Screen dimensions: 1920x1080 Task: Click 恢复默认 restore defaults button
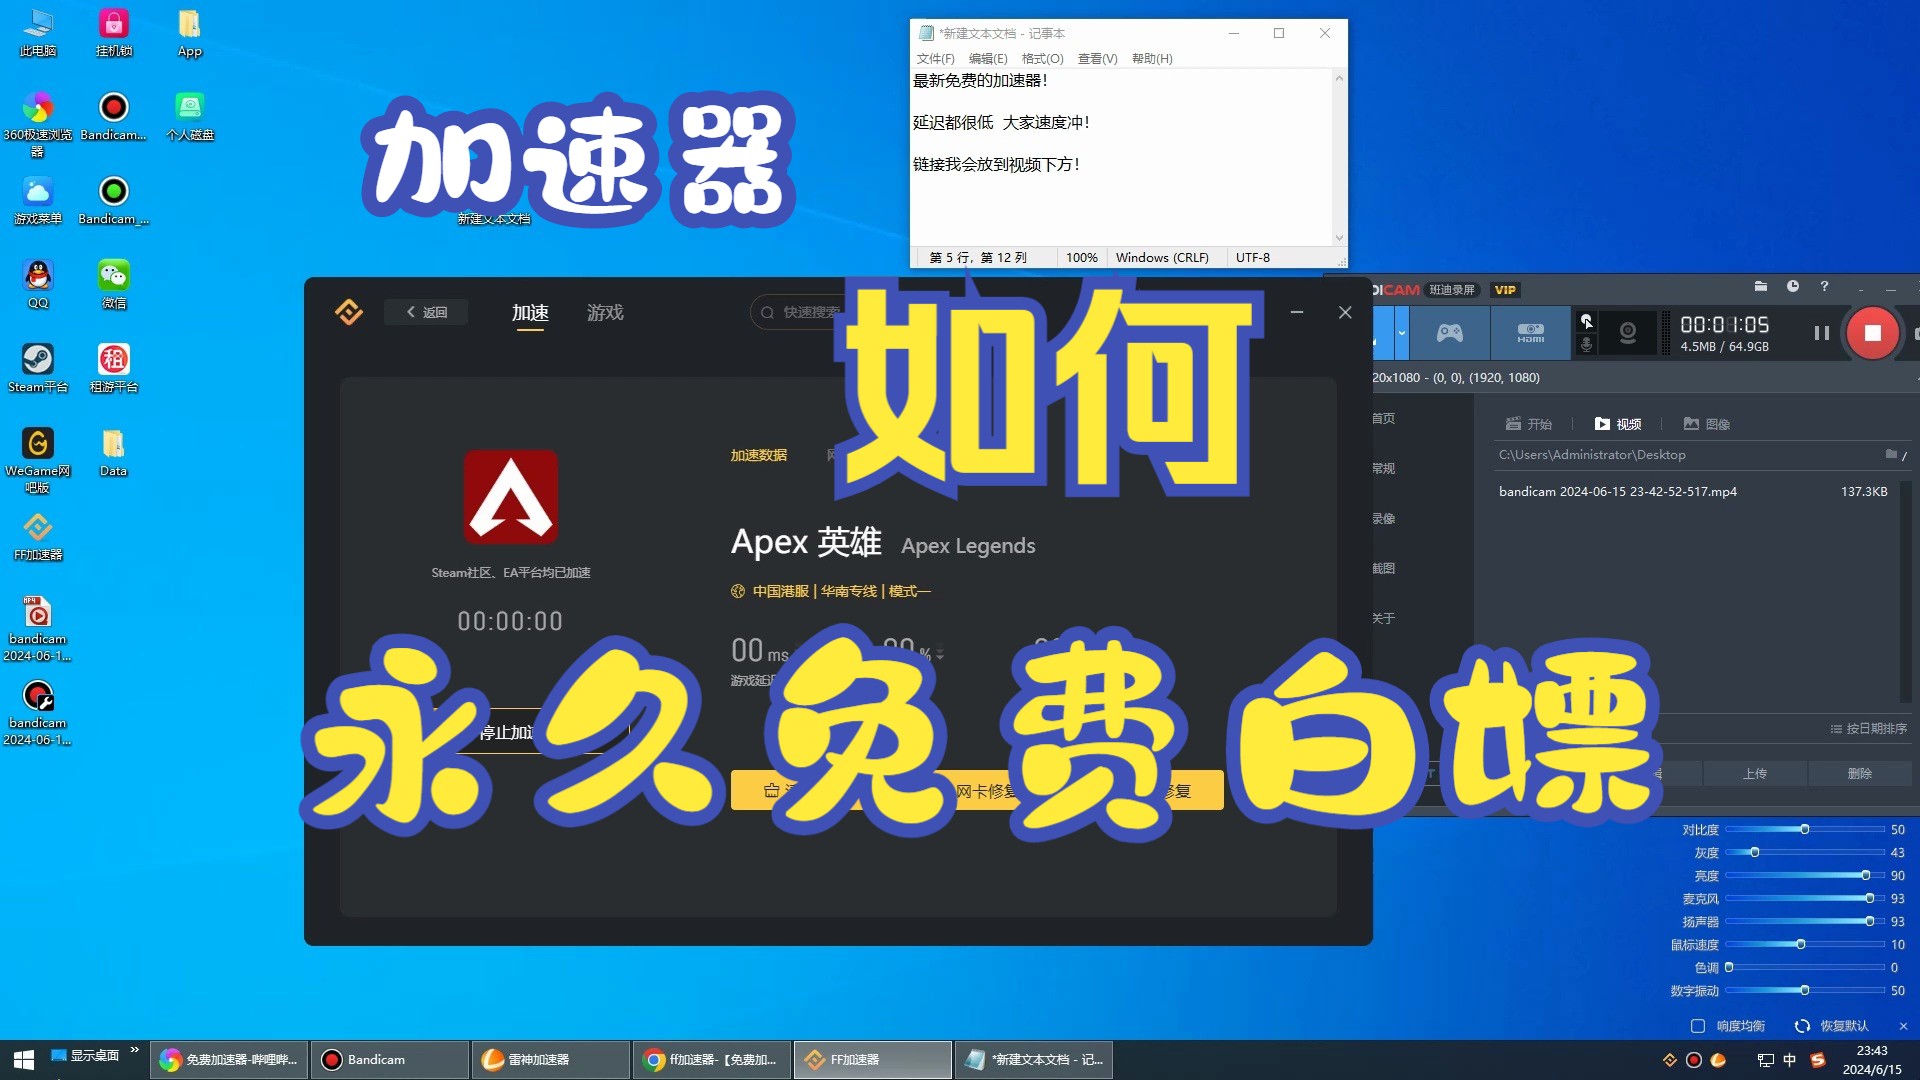(x=1832, y=1026)
